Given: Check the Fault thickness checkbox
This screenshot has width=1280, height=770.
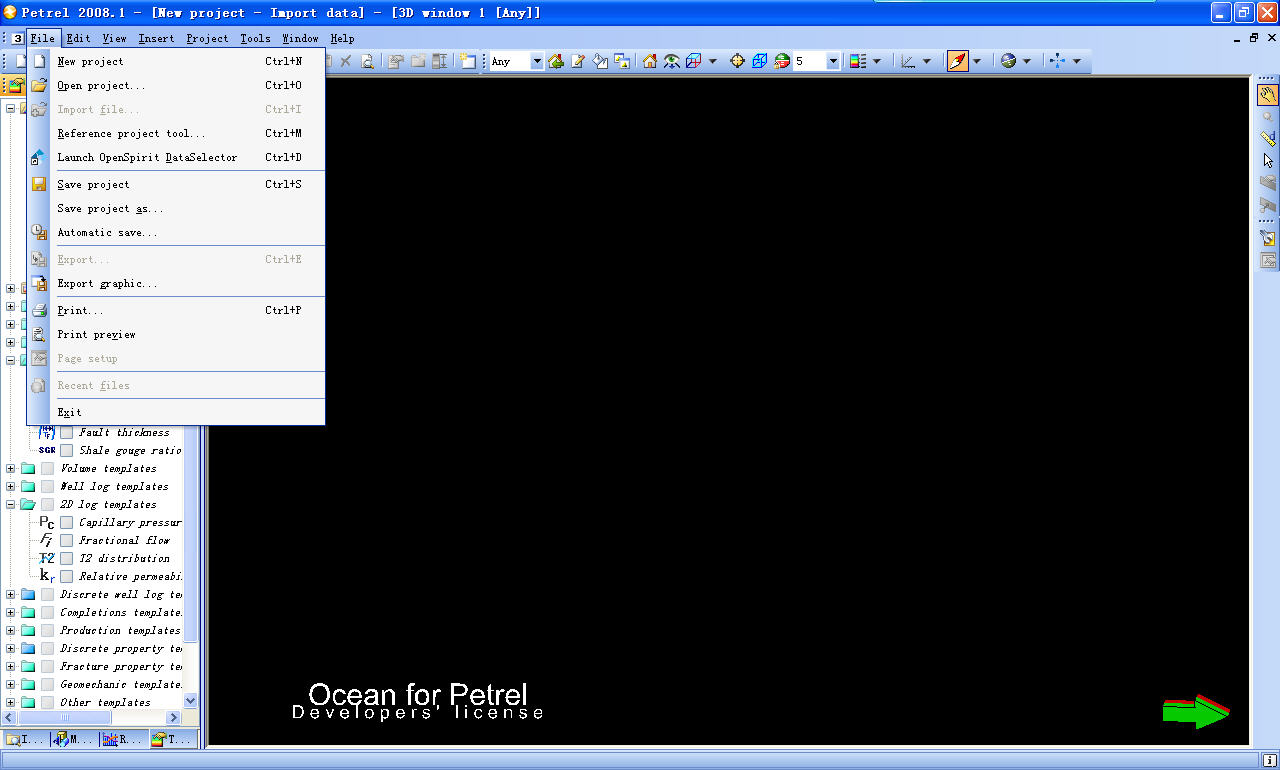Looking at the screenshot, I should pyautogui.click(x=67, y=433).
